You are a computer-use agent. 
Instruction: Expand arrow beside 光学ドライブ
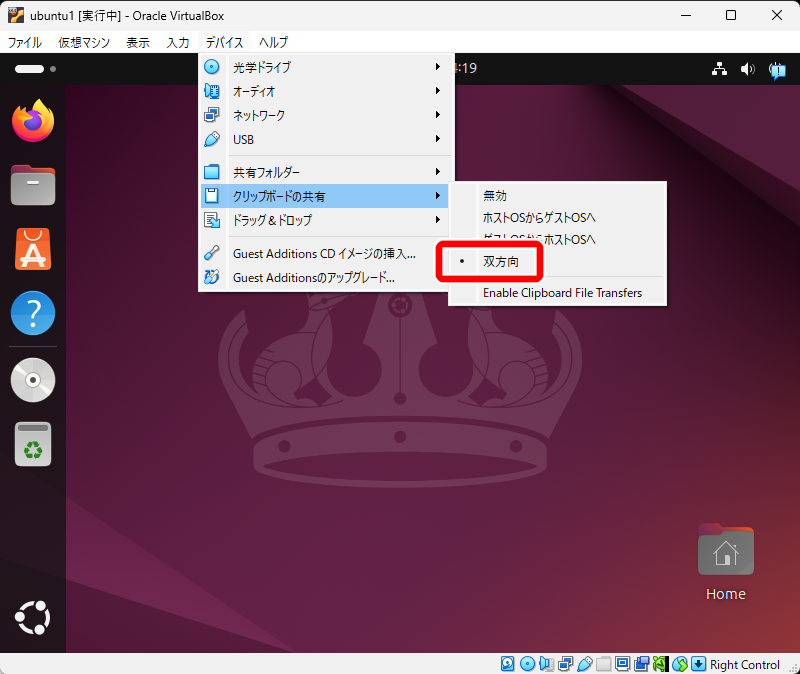438,66
